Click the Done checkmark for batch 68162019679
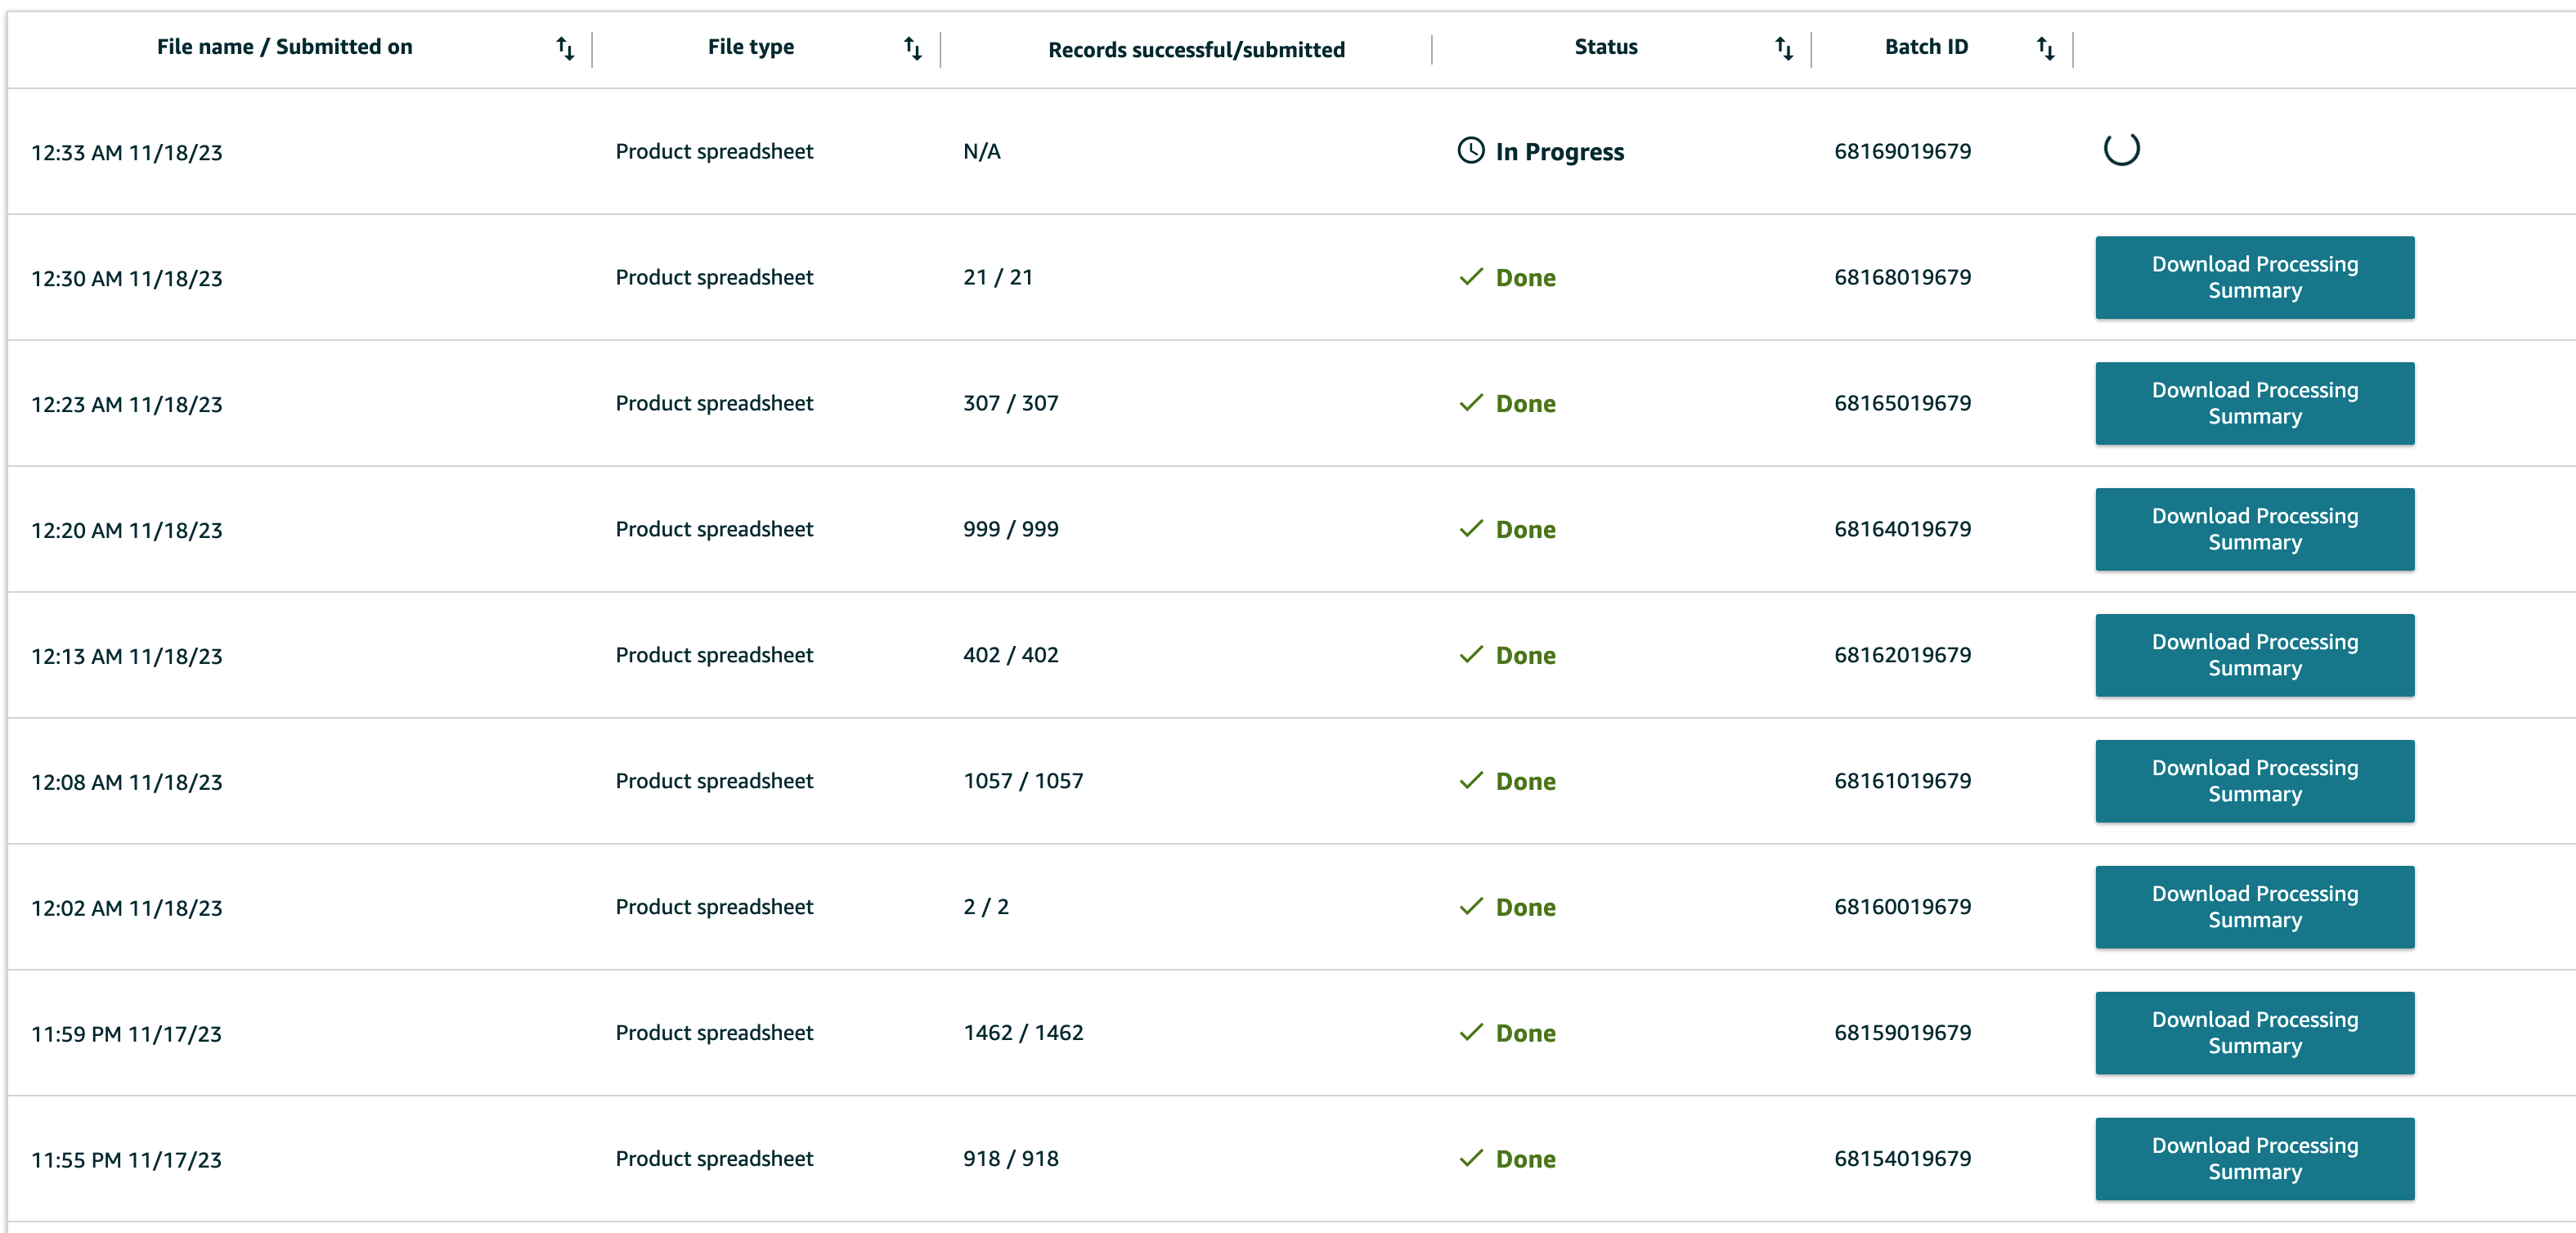 point(1471,655)
